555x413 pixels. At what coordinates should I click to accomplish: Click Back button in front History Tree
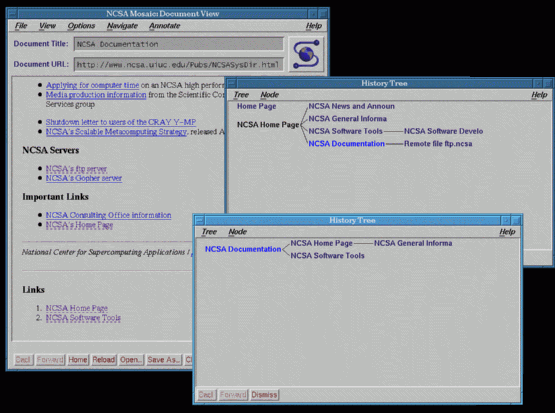206,395
